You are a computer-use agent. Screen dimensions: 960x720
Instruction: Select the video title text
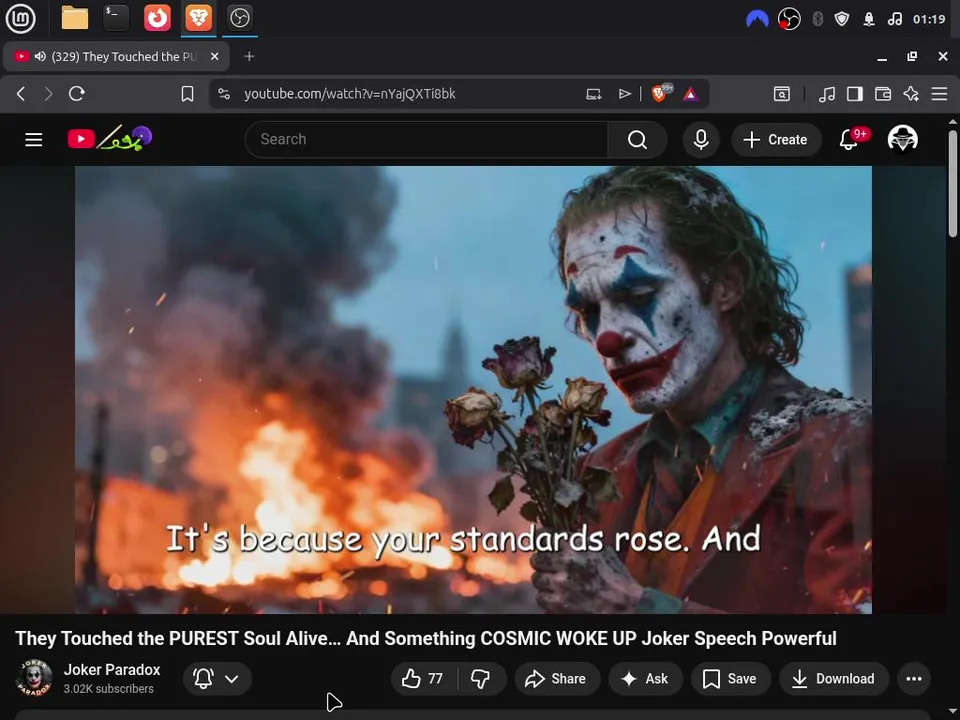(x=426, y=639)
